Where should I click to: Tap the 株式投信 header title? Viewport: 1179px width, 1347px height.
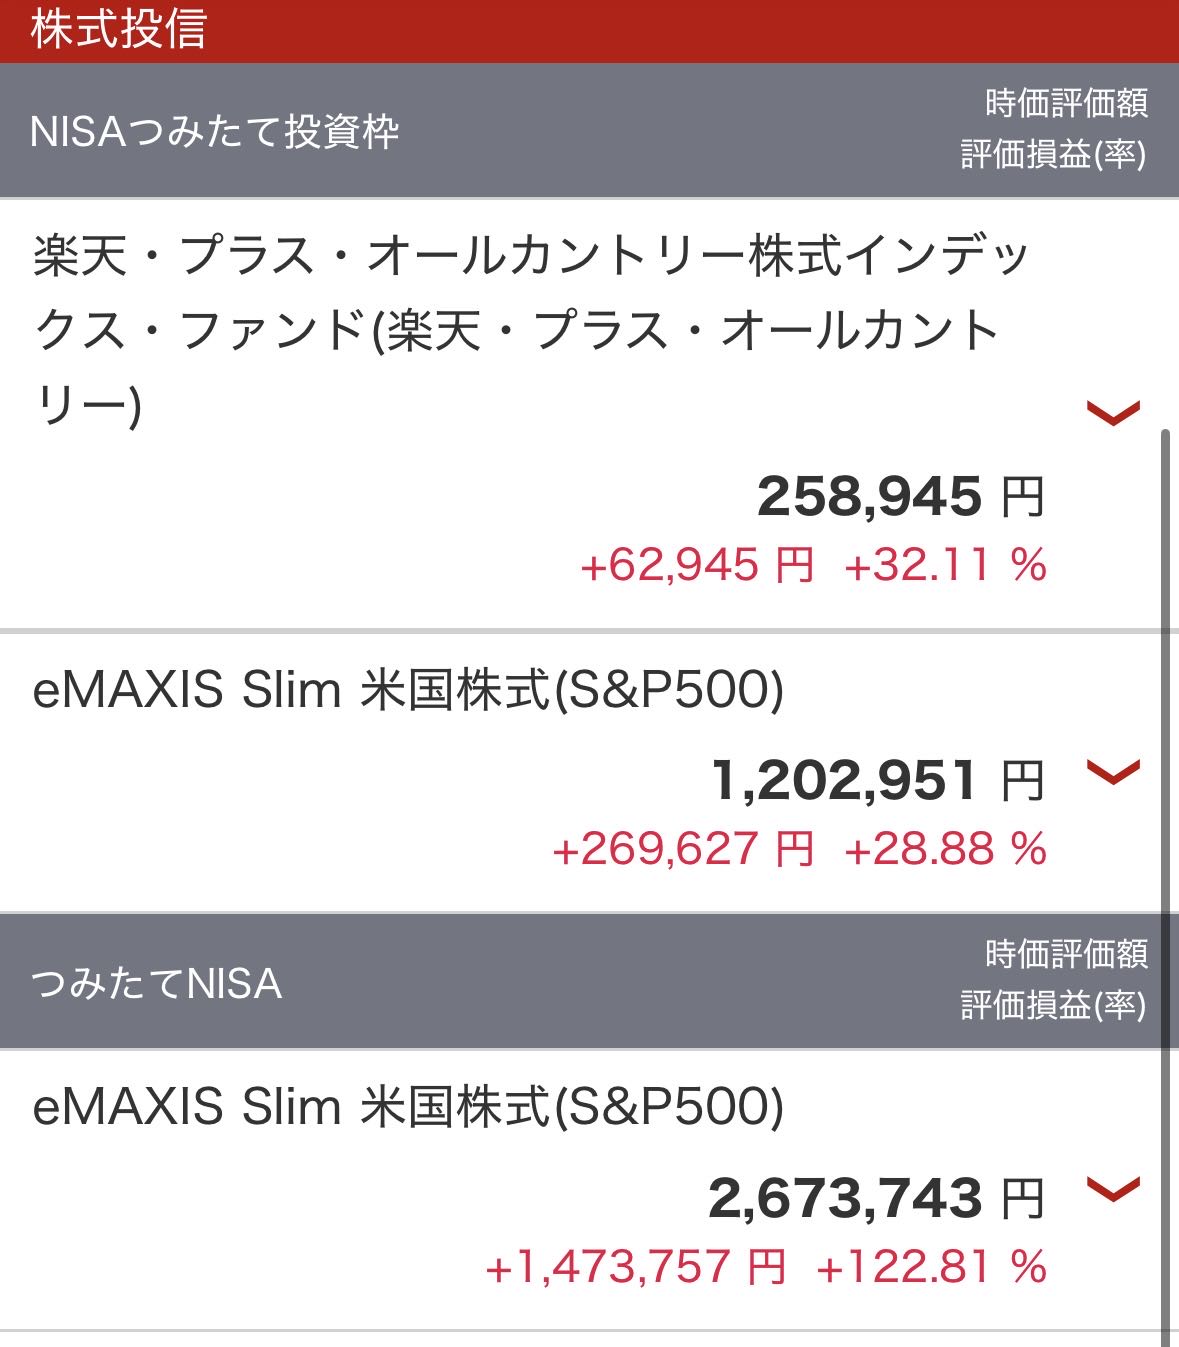coord(119,29)
